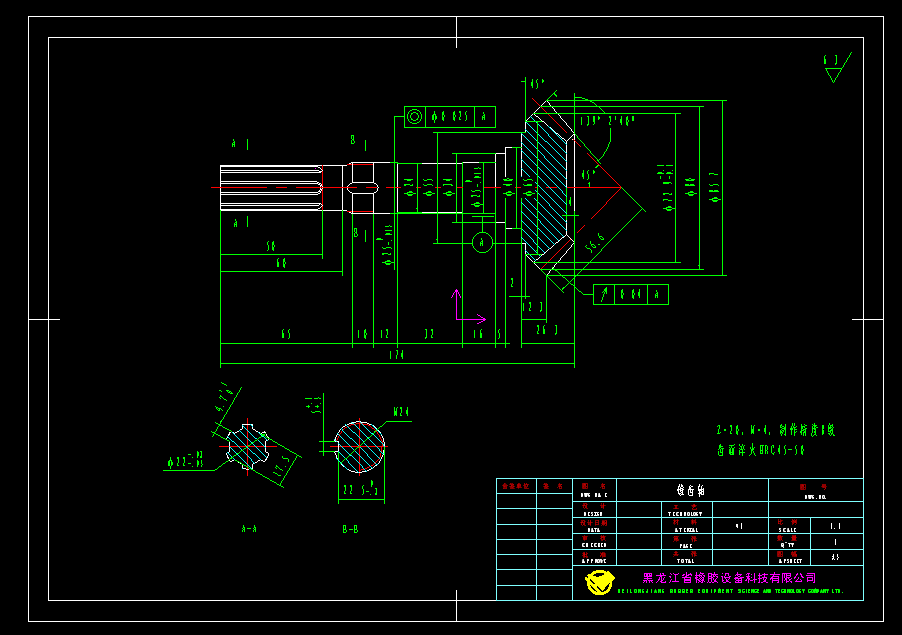Select the hatched bevel gear section

click(x=544, y=188)
